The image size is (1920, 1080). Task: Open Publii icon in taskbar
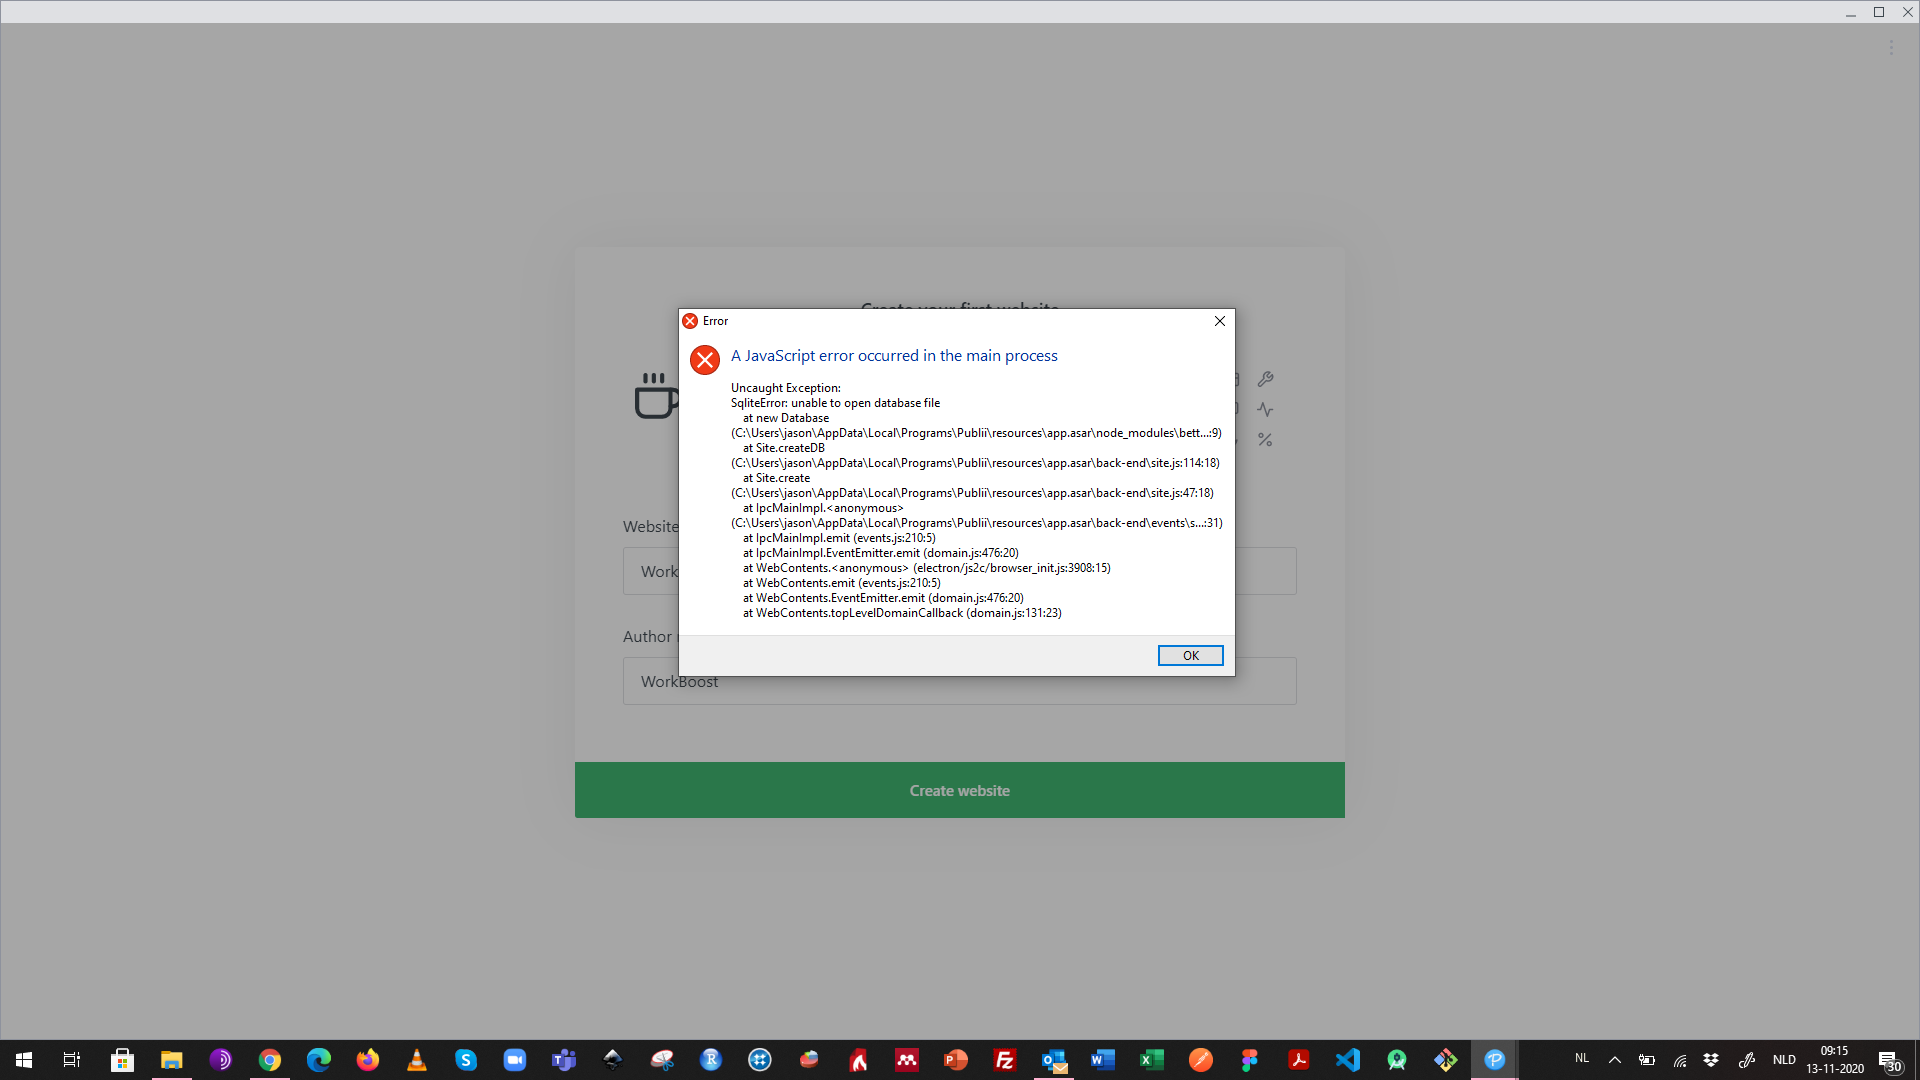[1494, 1060]
